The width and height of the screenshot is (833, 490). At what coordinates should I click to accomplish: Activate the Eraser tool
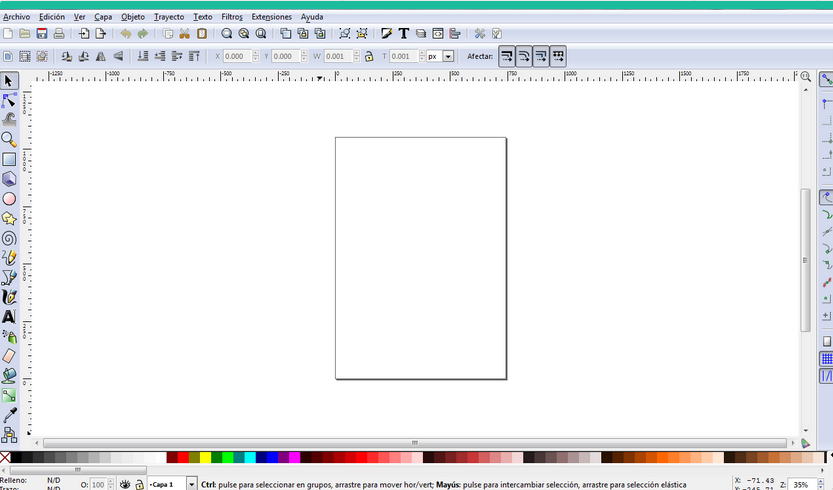click(9, 356)
